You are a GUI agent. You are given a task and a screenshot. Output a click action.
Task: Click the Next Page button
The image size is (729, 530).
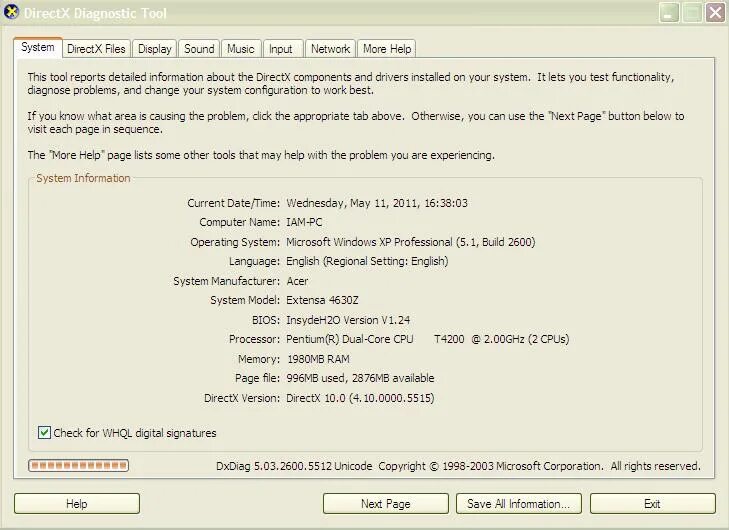(x=386, y=504)
